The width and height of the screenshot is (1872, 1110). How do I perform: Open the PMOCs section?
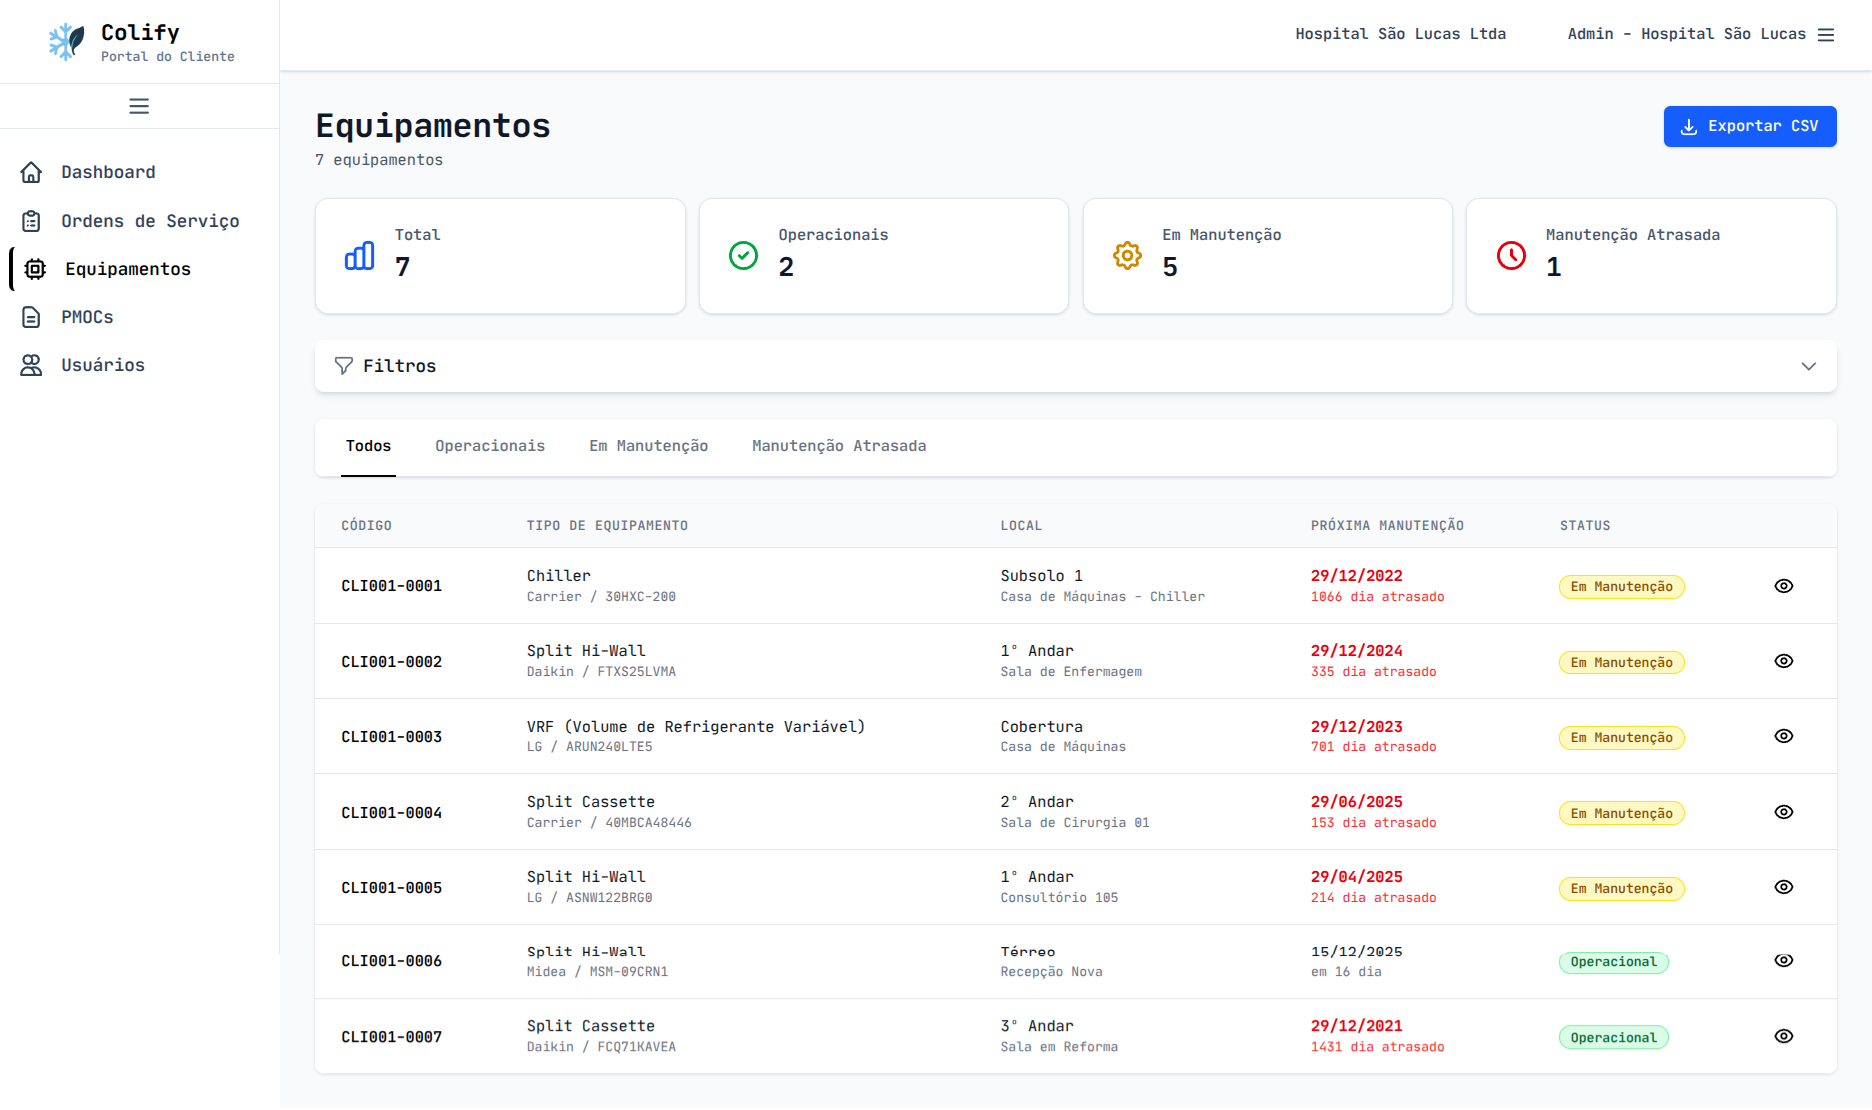tap(87, 317)
